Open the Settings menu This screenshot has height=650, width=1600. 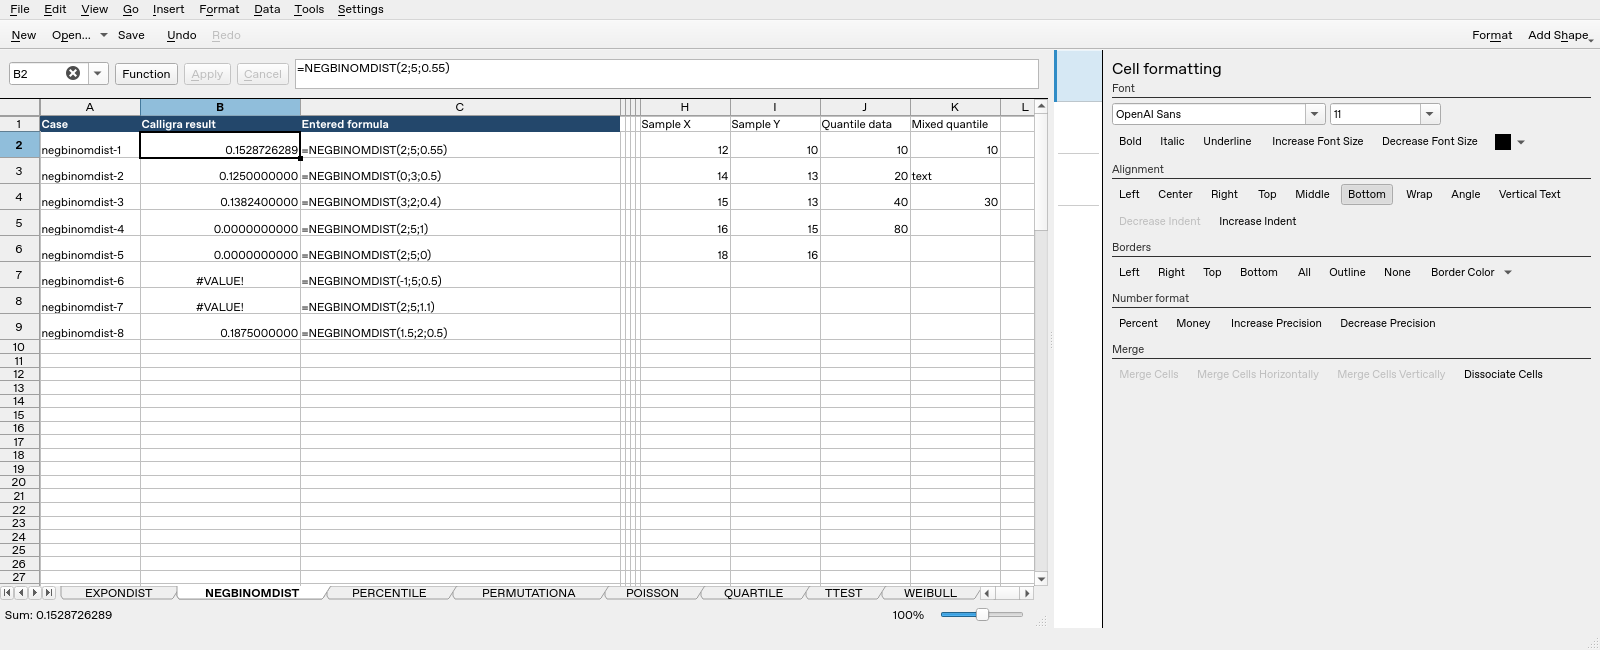360,9
